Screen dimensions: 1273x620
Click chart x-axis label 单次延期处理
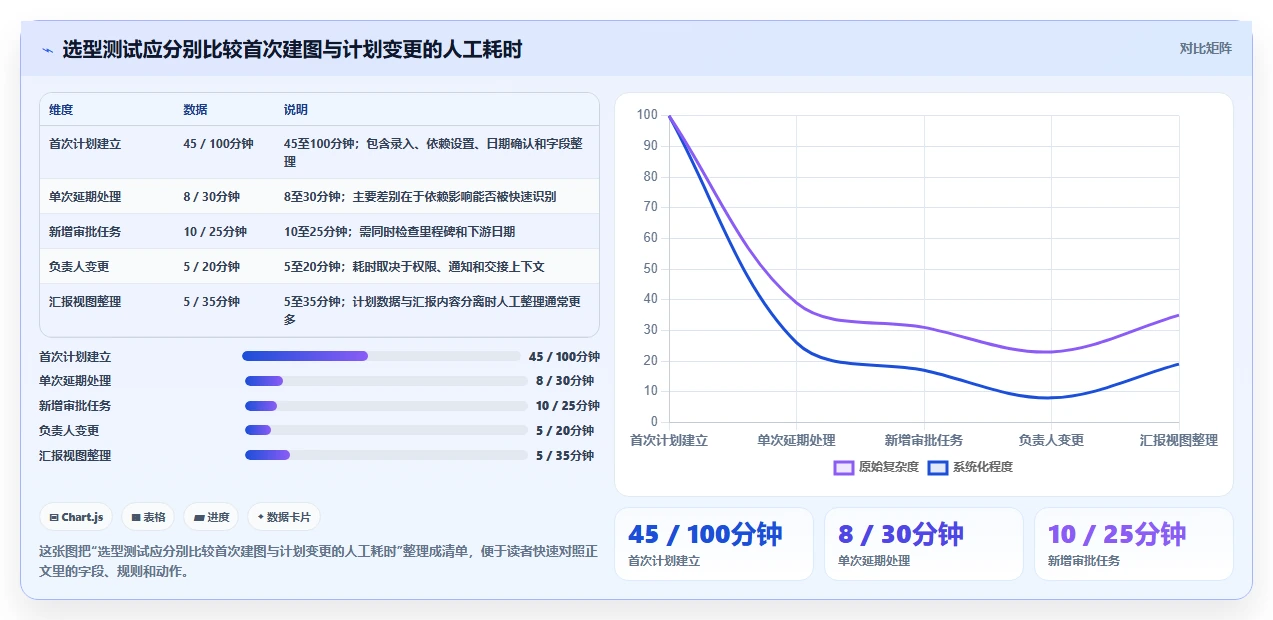tap(796, 440)
